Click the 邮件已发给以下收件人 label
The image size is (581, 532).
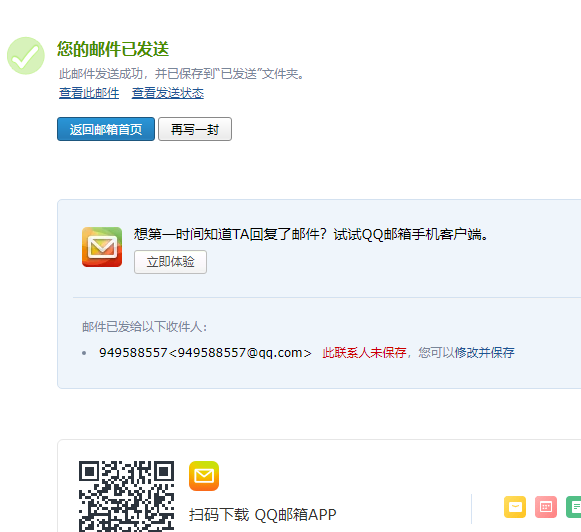(x=145, y=327)
